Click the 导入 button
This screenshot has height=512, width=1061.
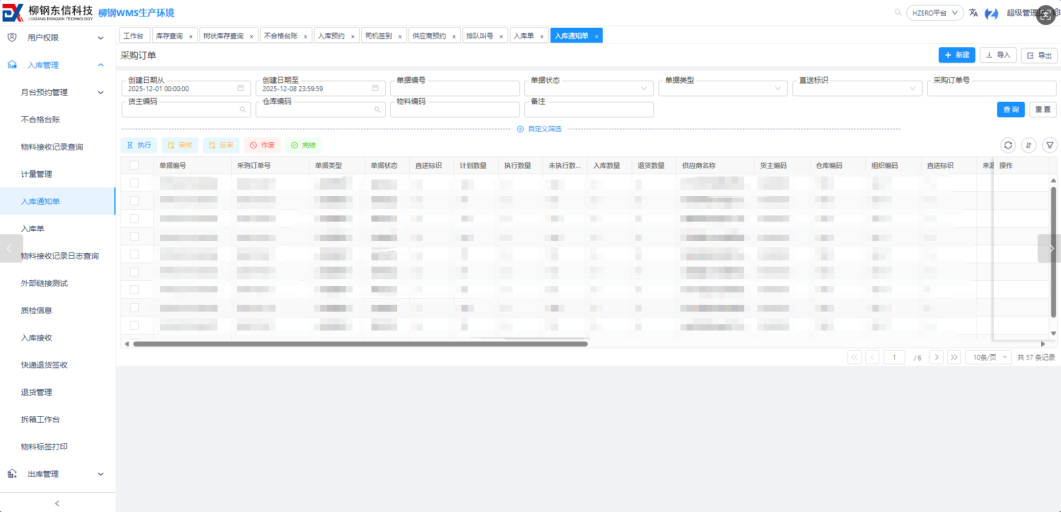[x=998, y=55]
